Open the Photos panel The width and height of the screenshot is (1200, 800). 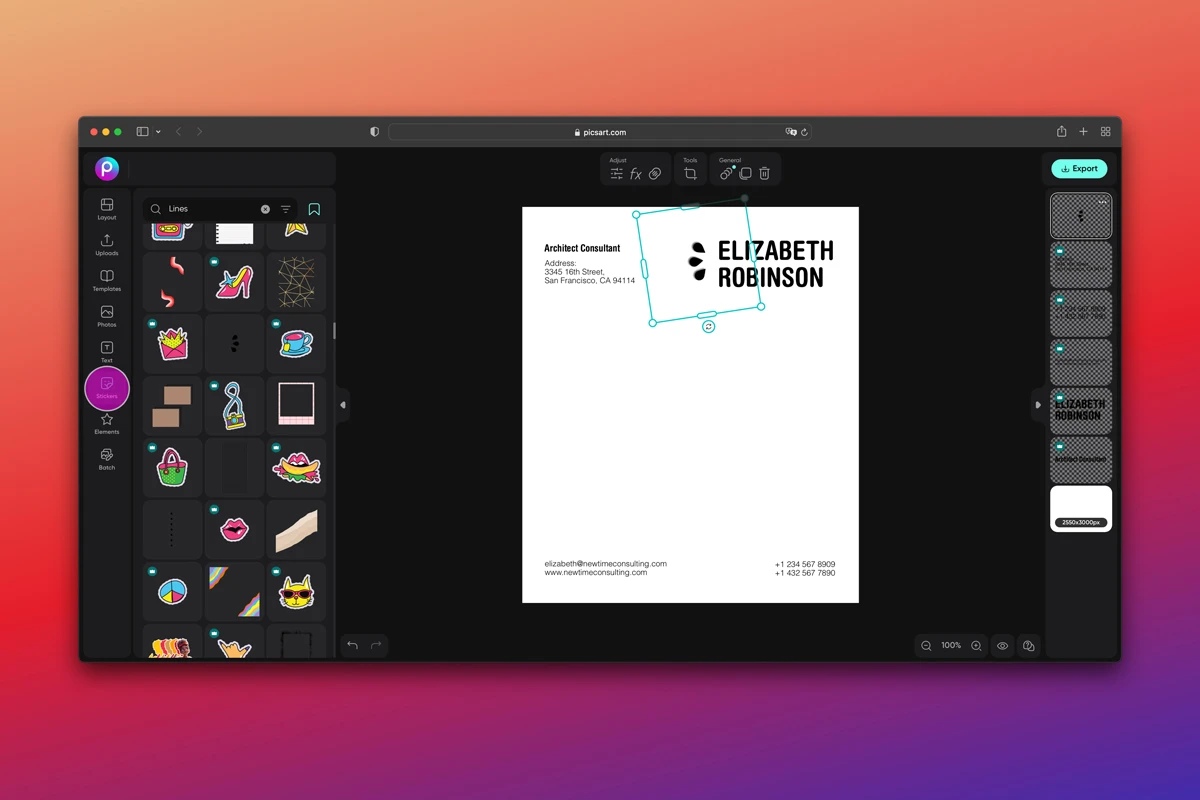[x=106, y=316]
